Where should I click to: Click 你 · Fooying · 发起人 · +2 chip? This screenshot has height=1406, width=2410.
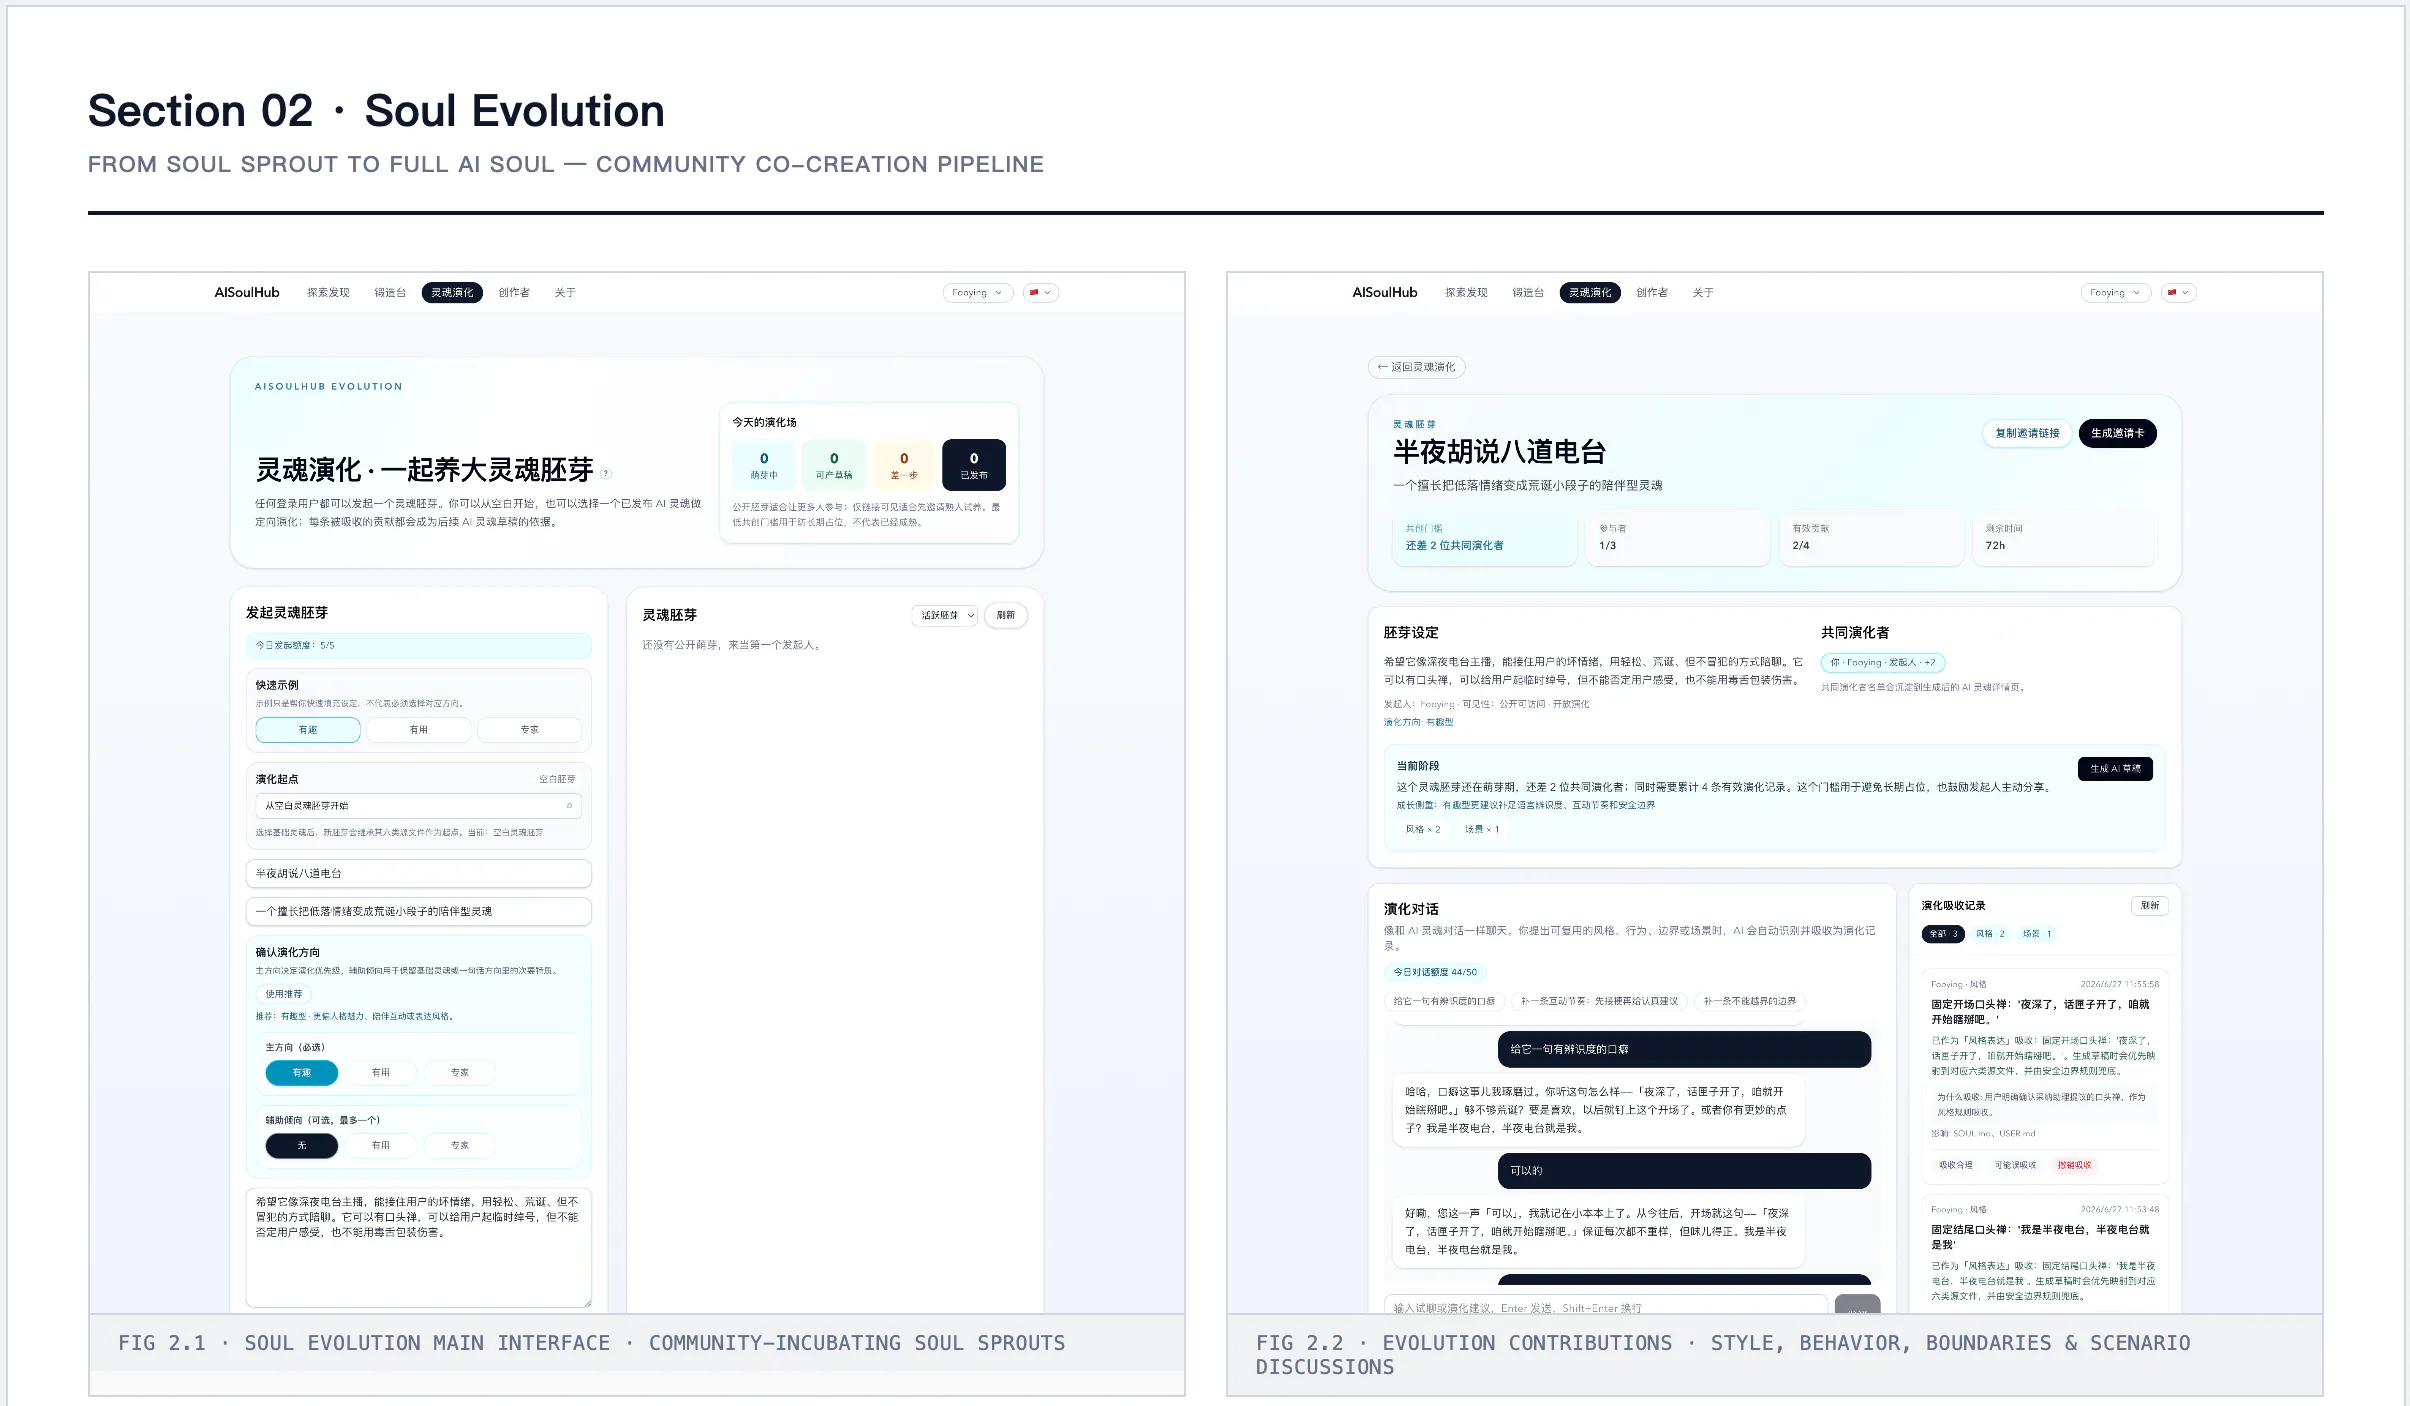[1883, 662]
